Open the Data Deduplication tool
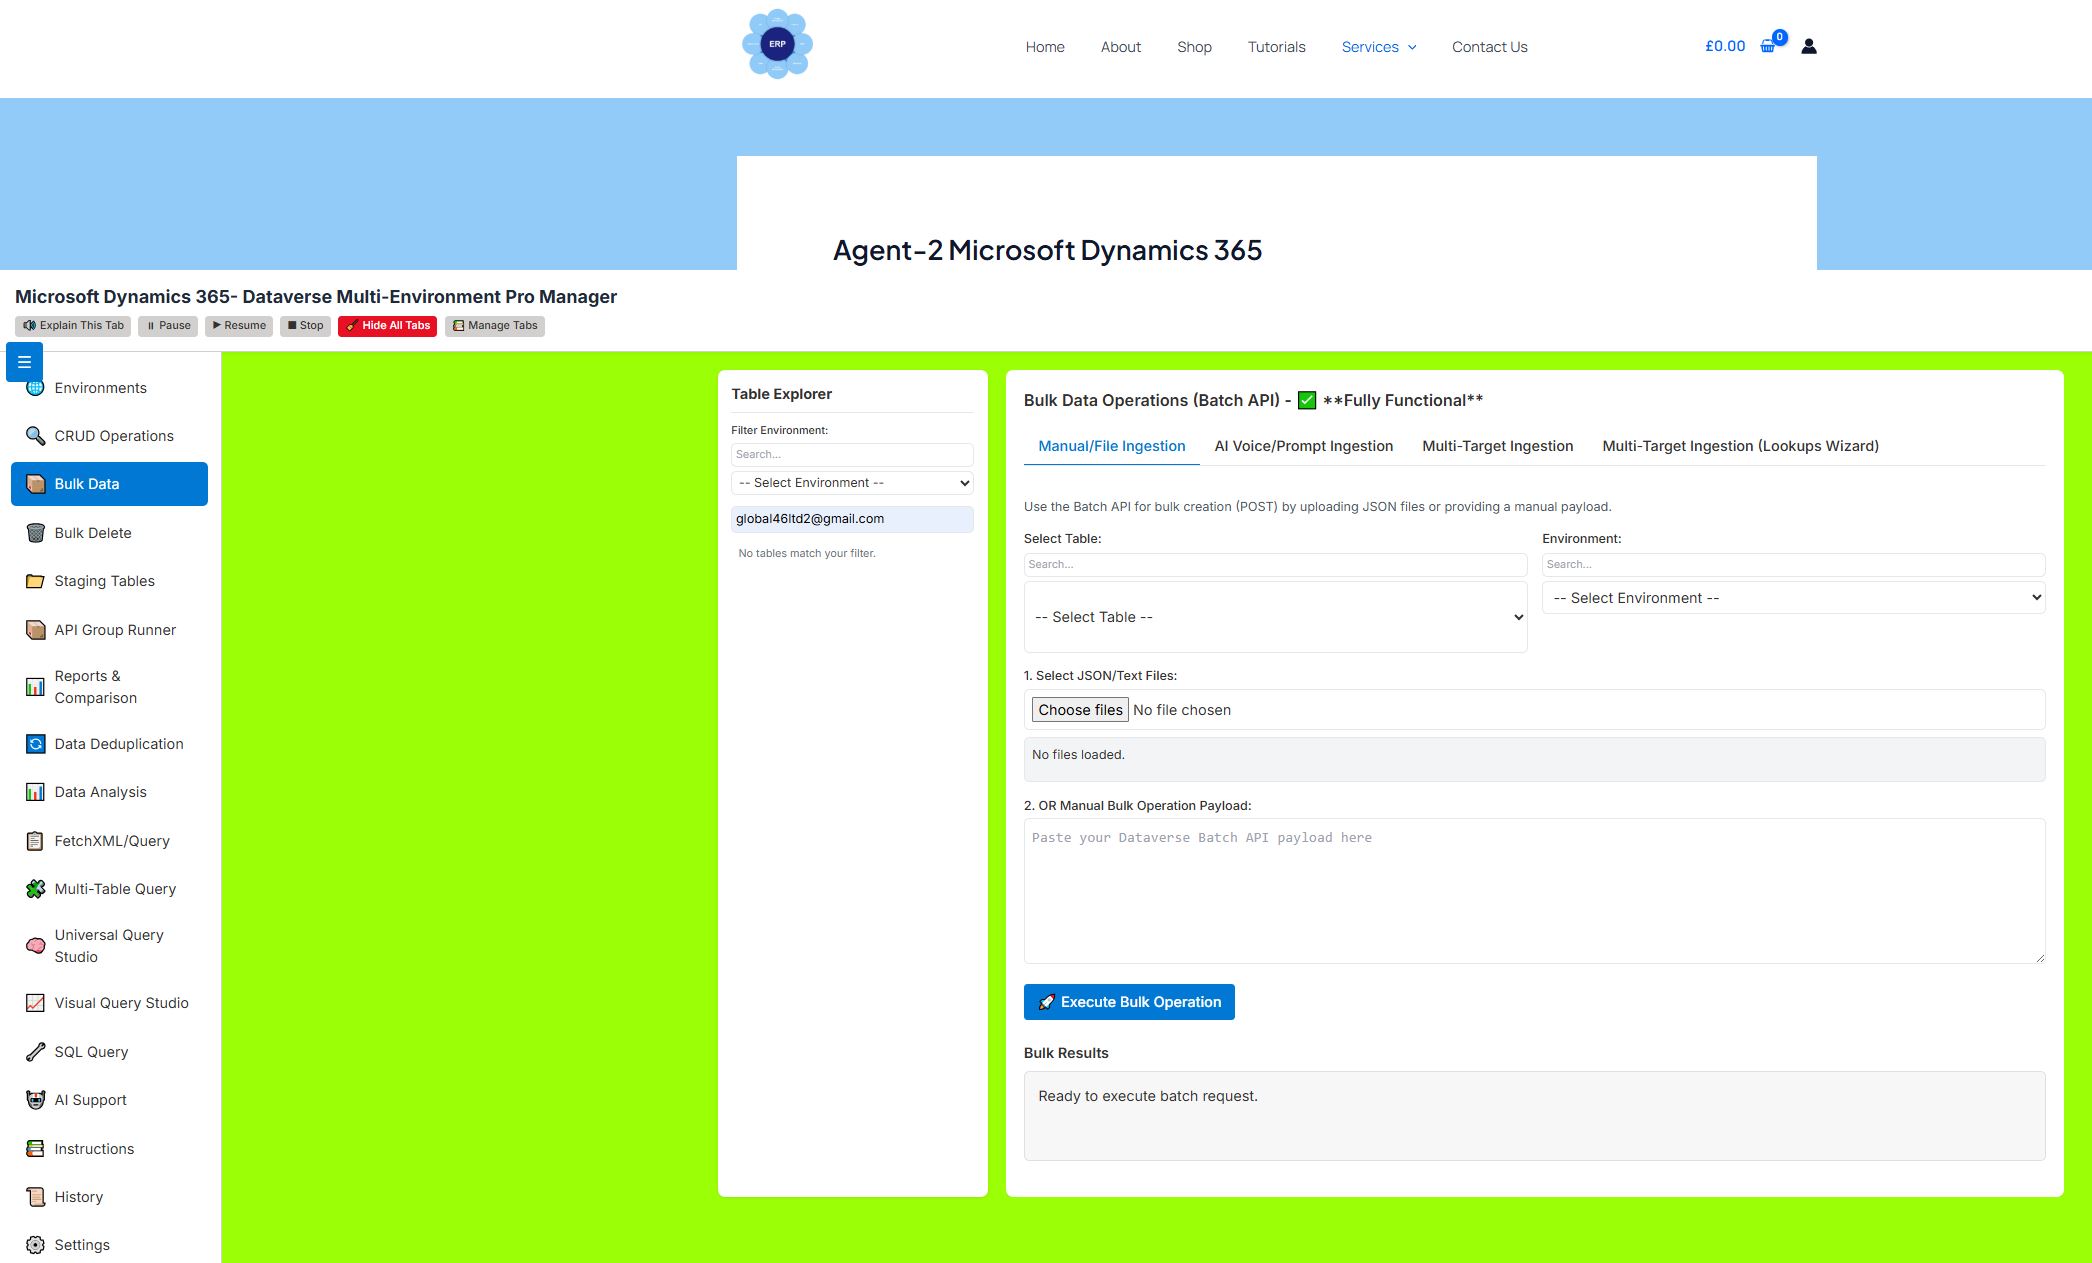 118,743
